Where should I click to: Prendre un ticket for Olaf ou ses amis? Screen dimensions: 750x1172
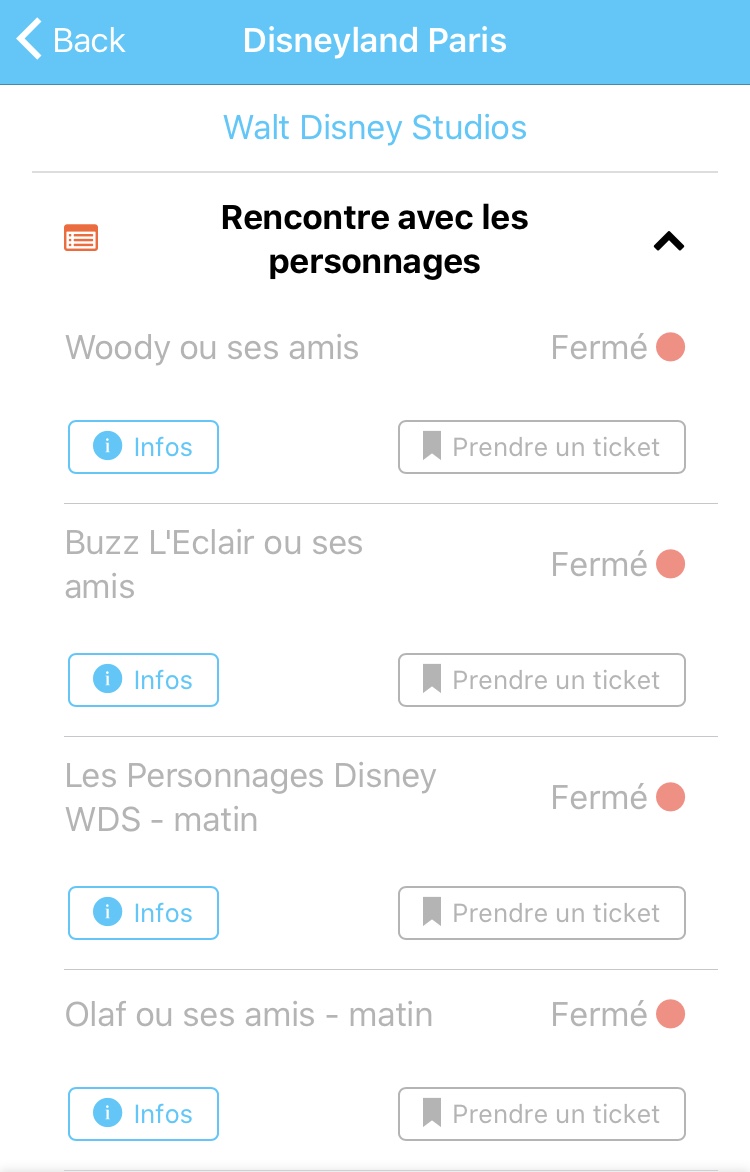click(x=541, y=1114)
